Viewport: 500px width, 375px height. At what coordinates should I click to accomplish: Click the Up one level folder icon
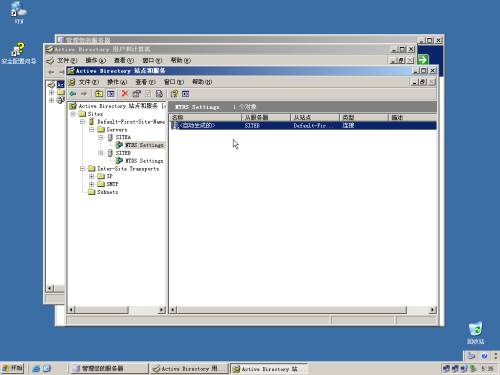[x=99, y=94]
